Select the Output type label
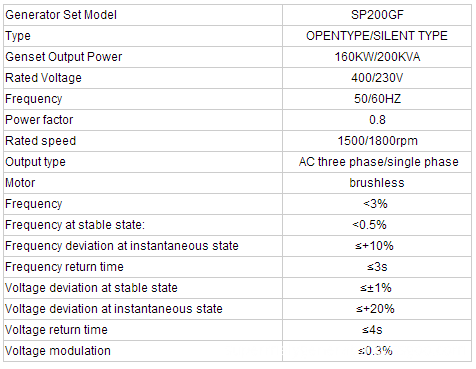The width and height of the screenshot is (476, 369). [35, 162]
